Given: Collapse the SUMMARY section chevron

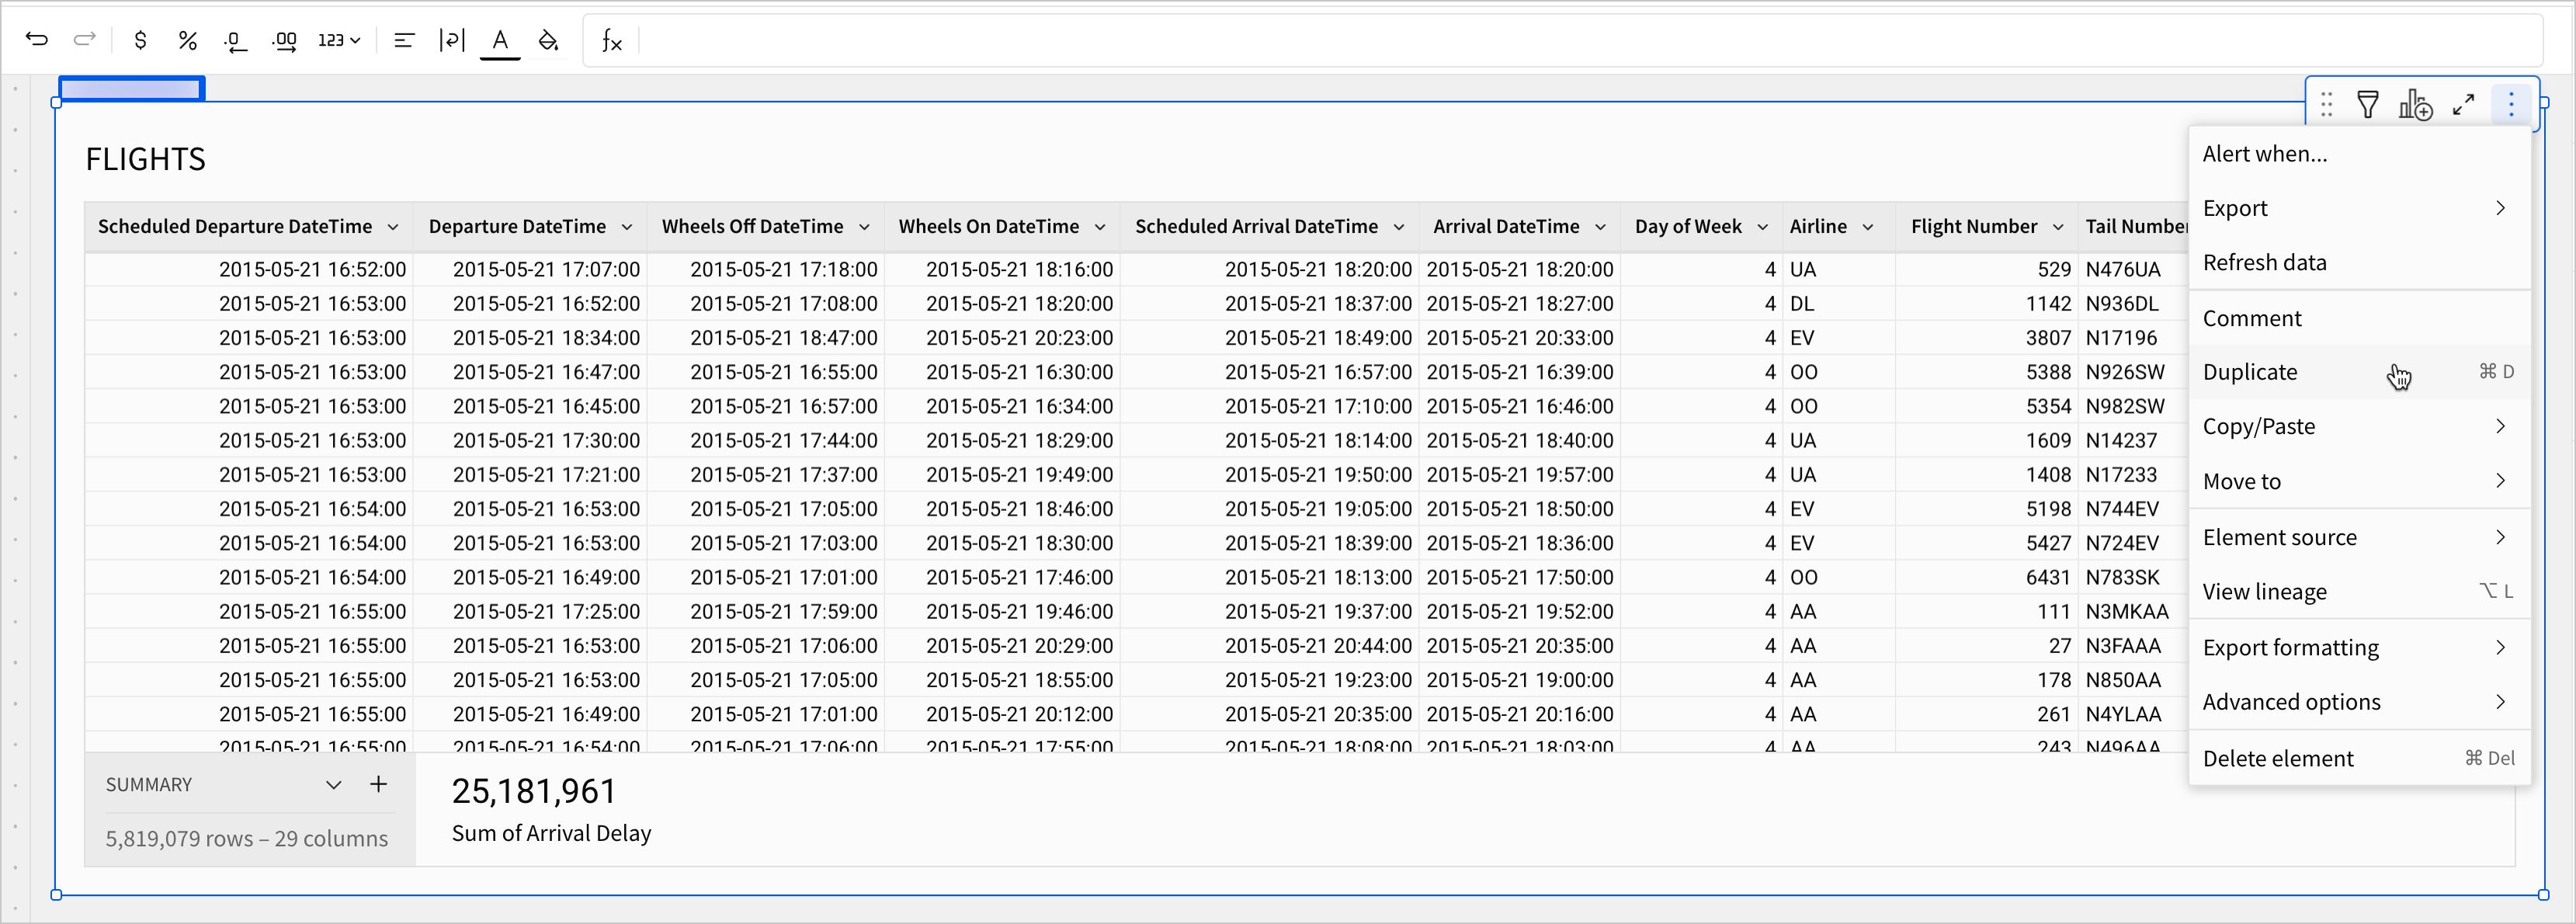Looking at the screenshot, I should 333,785.
